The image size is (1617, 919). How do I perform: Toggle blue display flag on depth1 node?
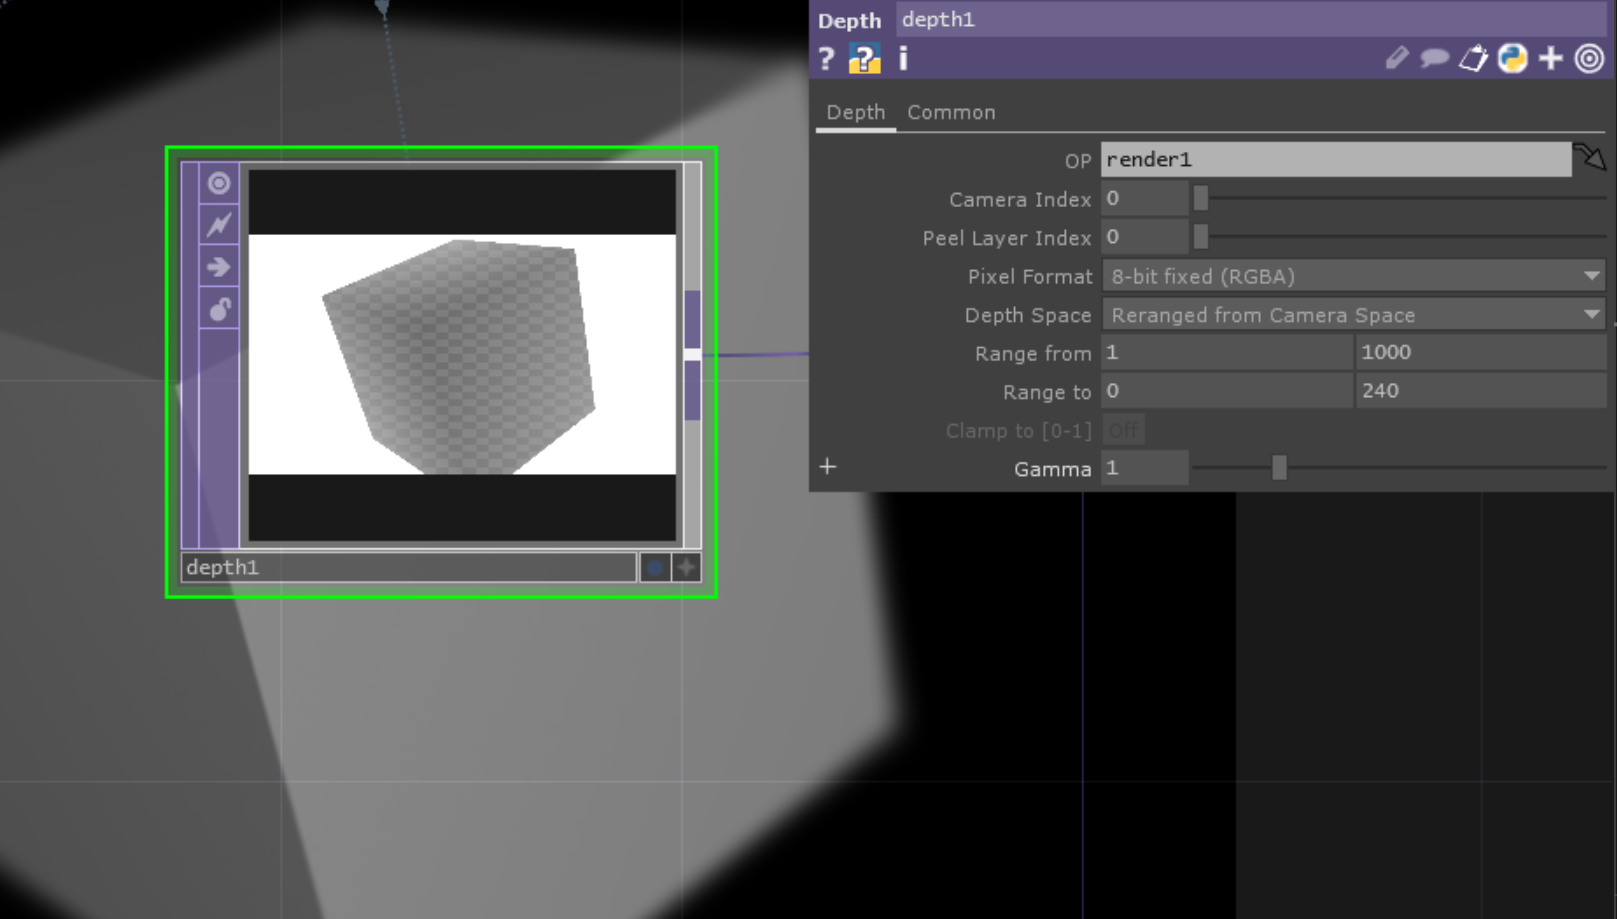[x=654, y=568]
